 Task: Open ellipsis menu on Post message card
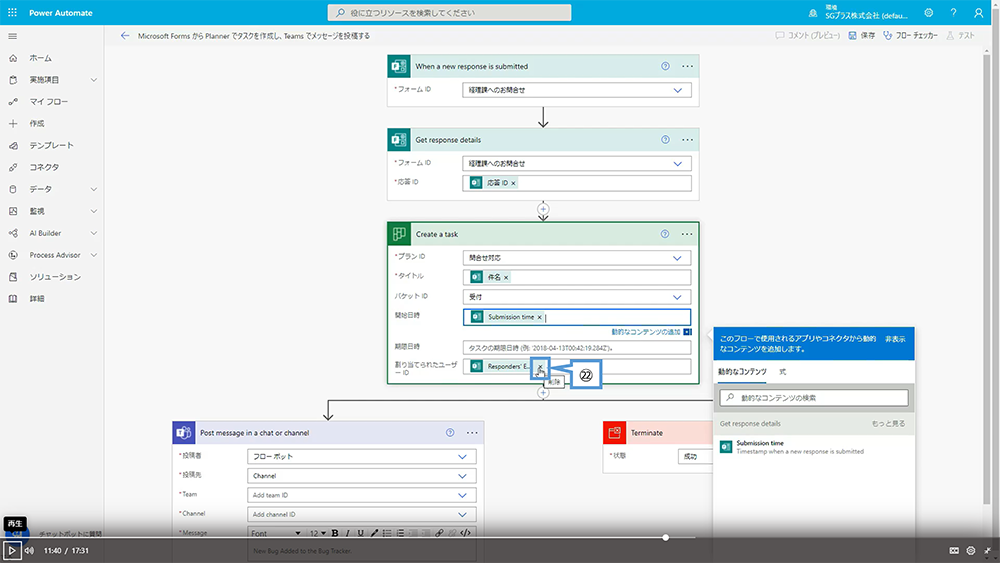point(471,432)
